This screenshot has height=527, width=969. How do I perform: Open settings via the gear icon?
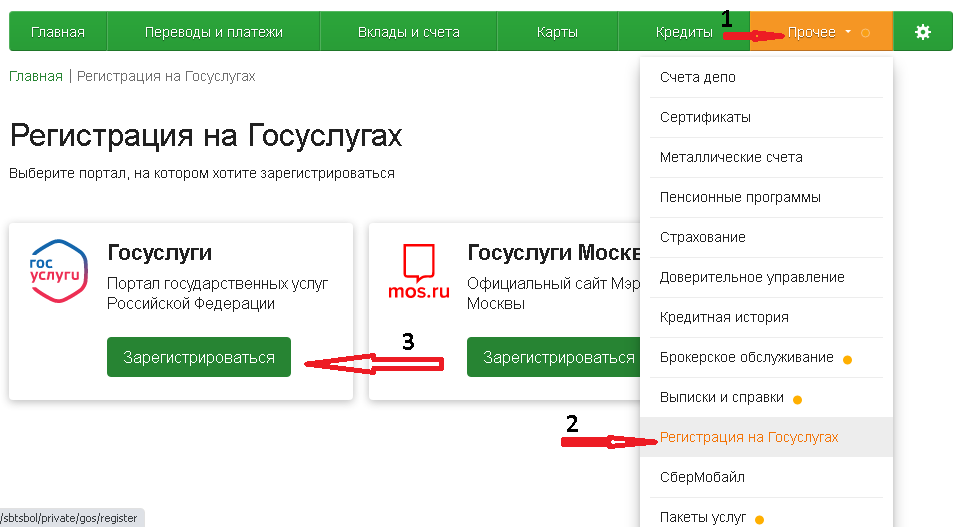coord(923,32)
